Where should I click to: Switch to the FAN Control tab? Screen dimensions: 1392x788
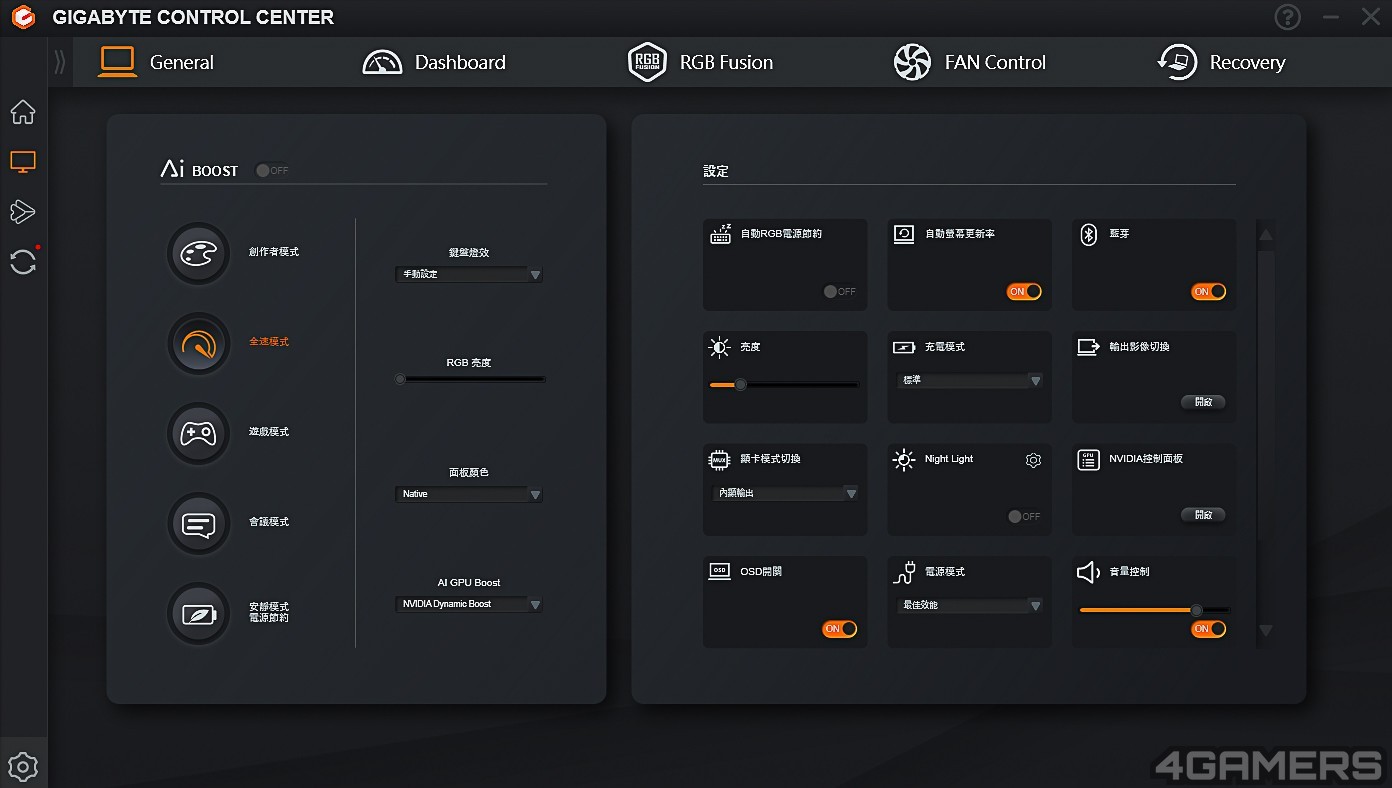[x=969, y=62]
